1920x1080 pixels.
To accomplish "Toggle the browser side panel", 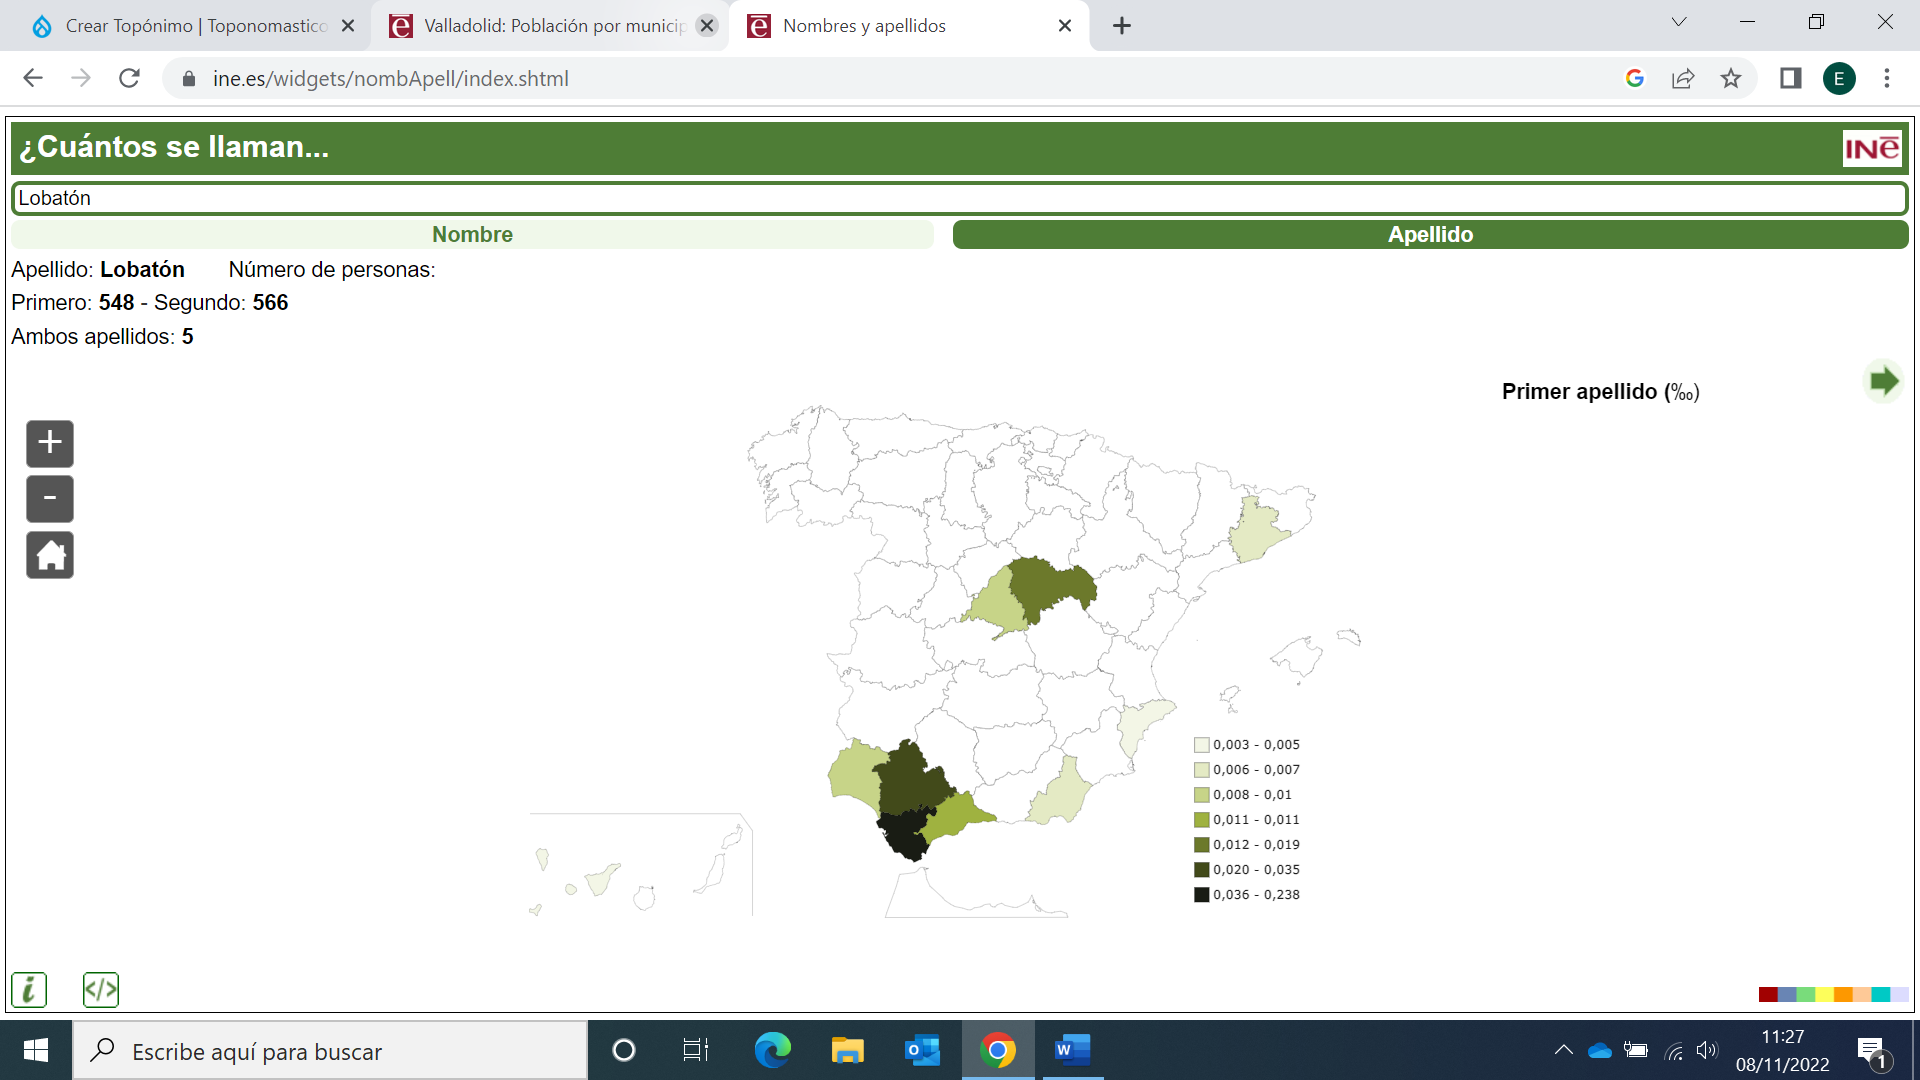I will point(1790,79).
